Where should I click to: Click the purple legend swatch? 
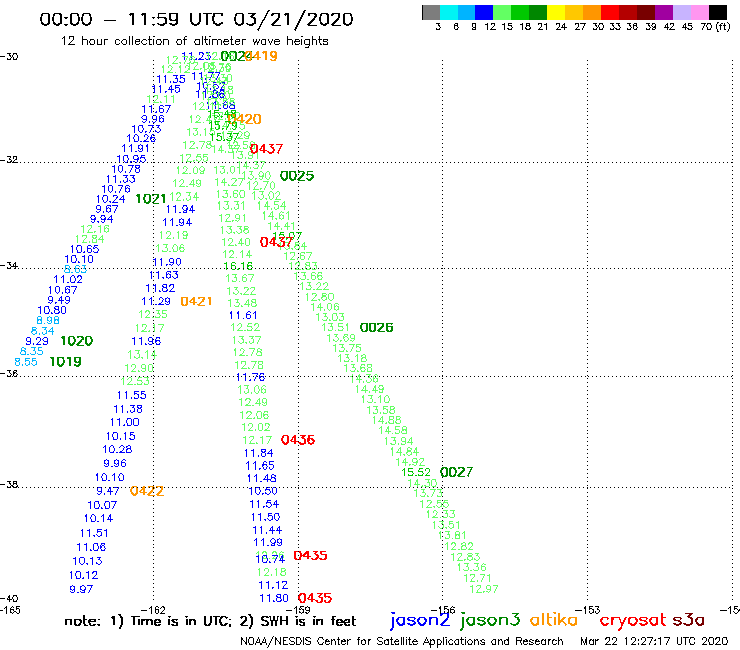click(663, 12)
